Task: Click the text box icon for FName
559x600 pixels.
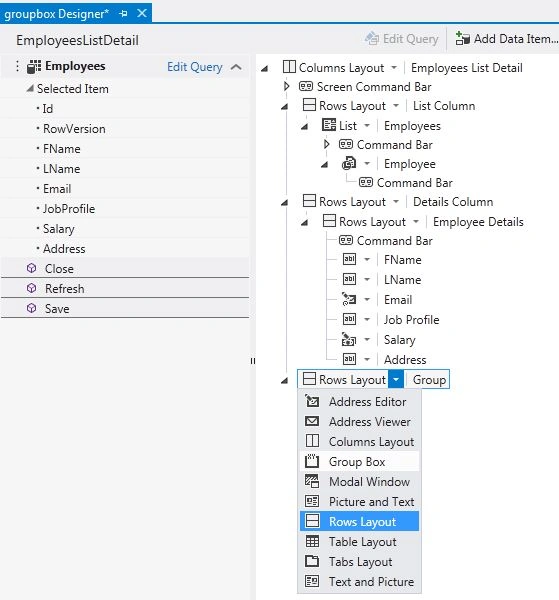Action: coord(349,259)
